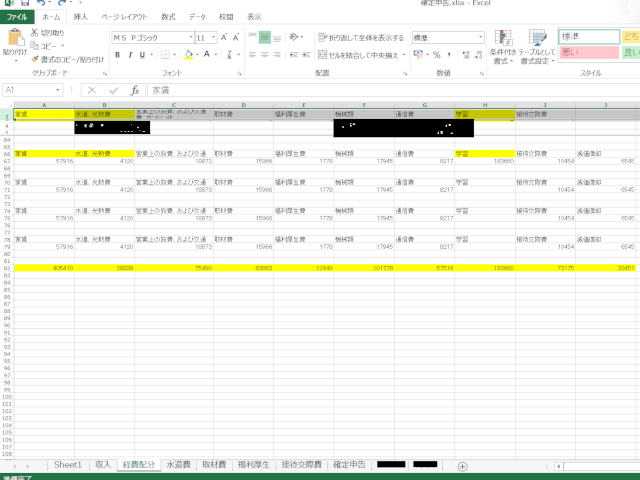The height and width of the screenshot is (480, 640).
Task: Switch to the 数式 (Formulas) ribbon tab
Action: pos(168,17)
